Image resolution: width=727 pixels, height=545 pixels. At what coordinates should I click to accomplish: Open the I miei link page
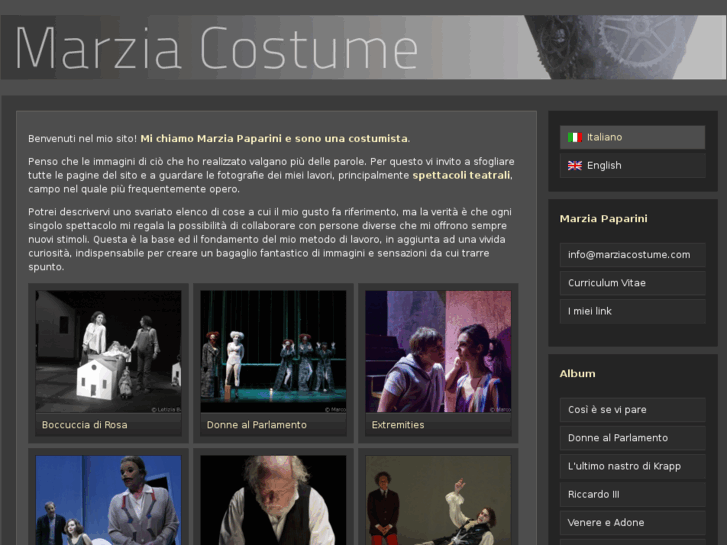point(632,311)
